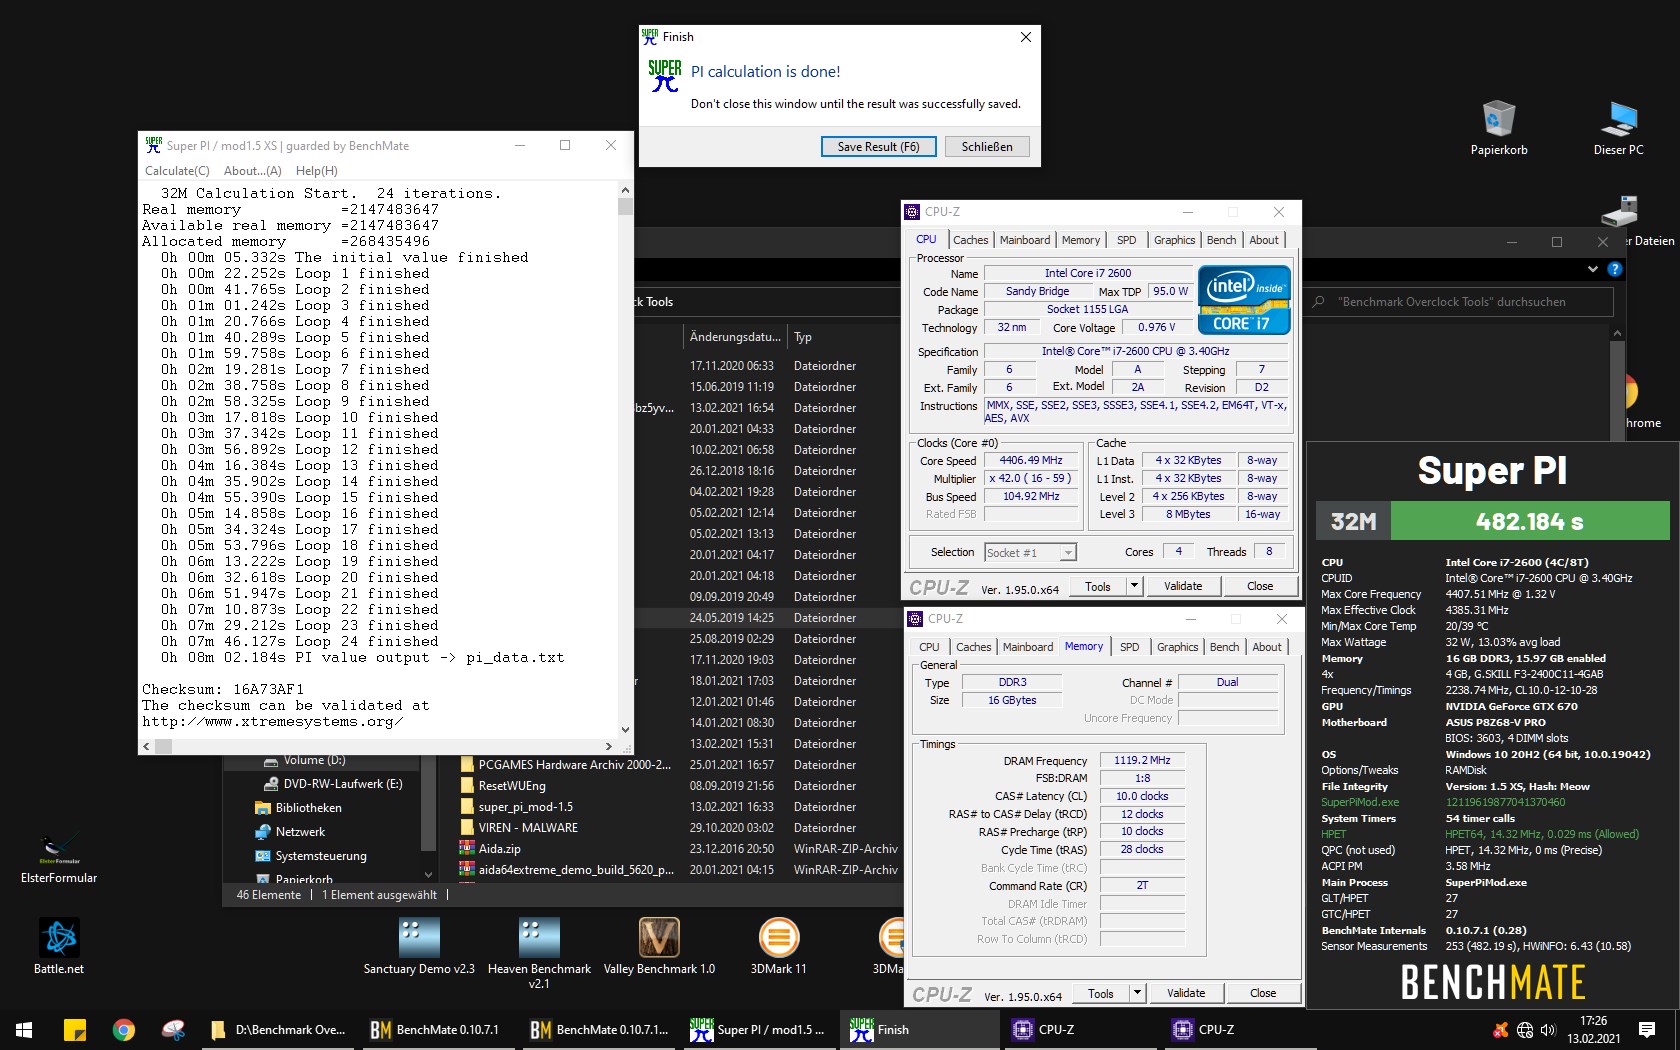This screenshot has width=1680, height=1050.
Task: Switch to Graphics tab in lower CPU-Z
Action: point(1177,647)
